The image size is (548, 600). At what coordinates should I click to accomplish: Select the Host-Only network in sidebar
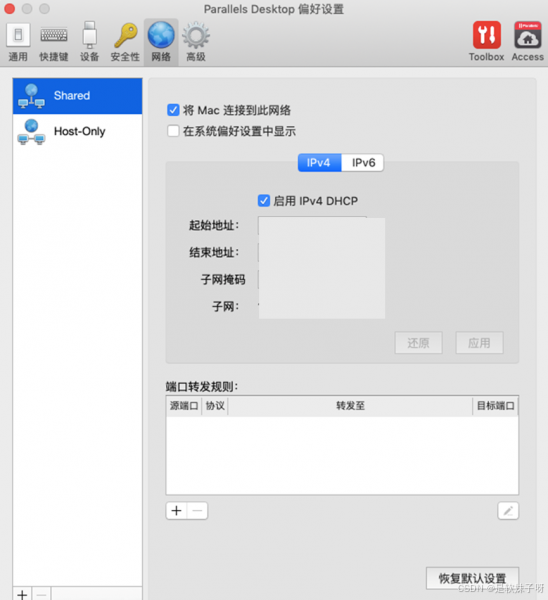pyautogui.click(x=77, y=131)
